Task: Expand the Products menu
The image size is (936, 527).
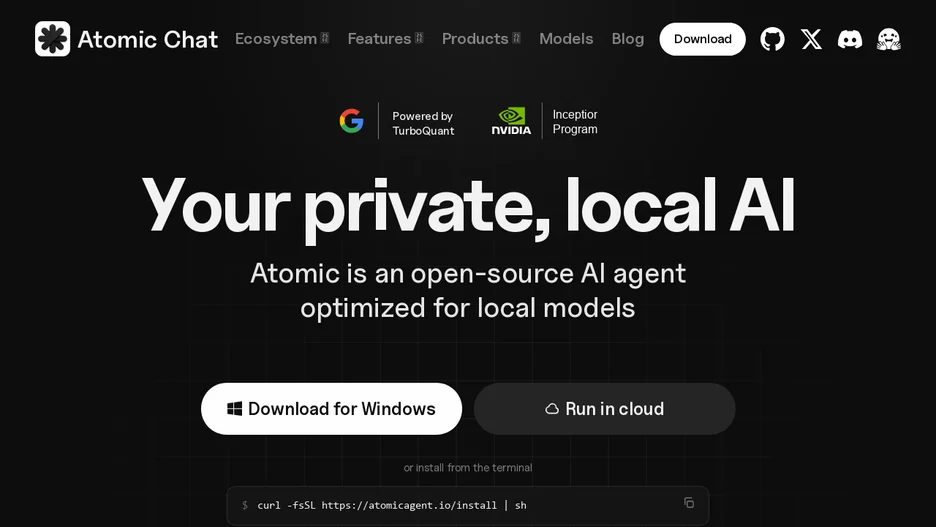Action: point(481,39)
